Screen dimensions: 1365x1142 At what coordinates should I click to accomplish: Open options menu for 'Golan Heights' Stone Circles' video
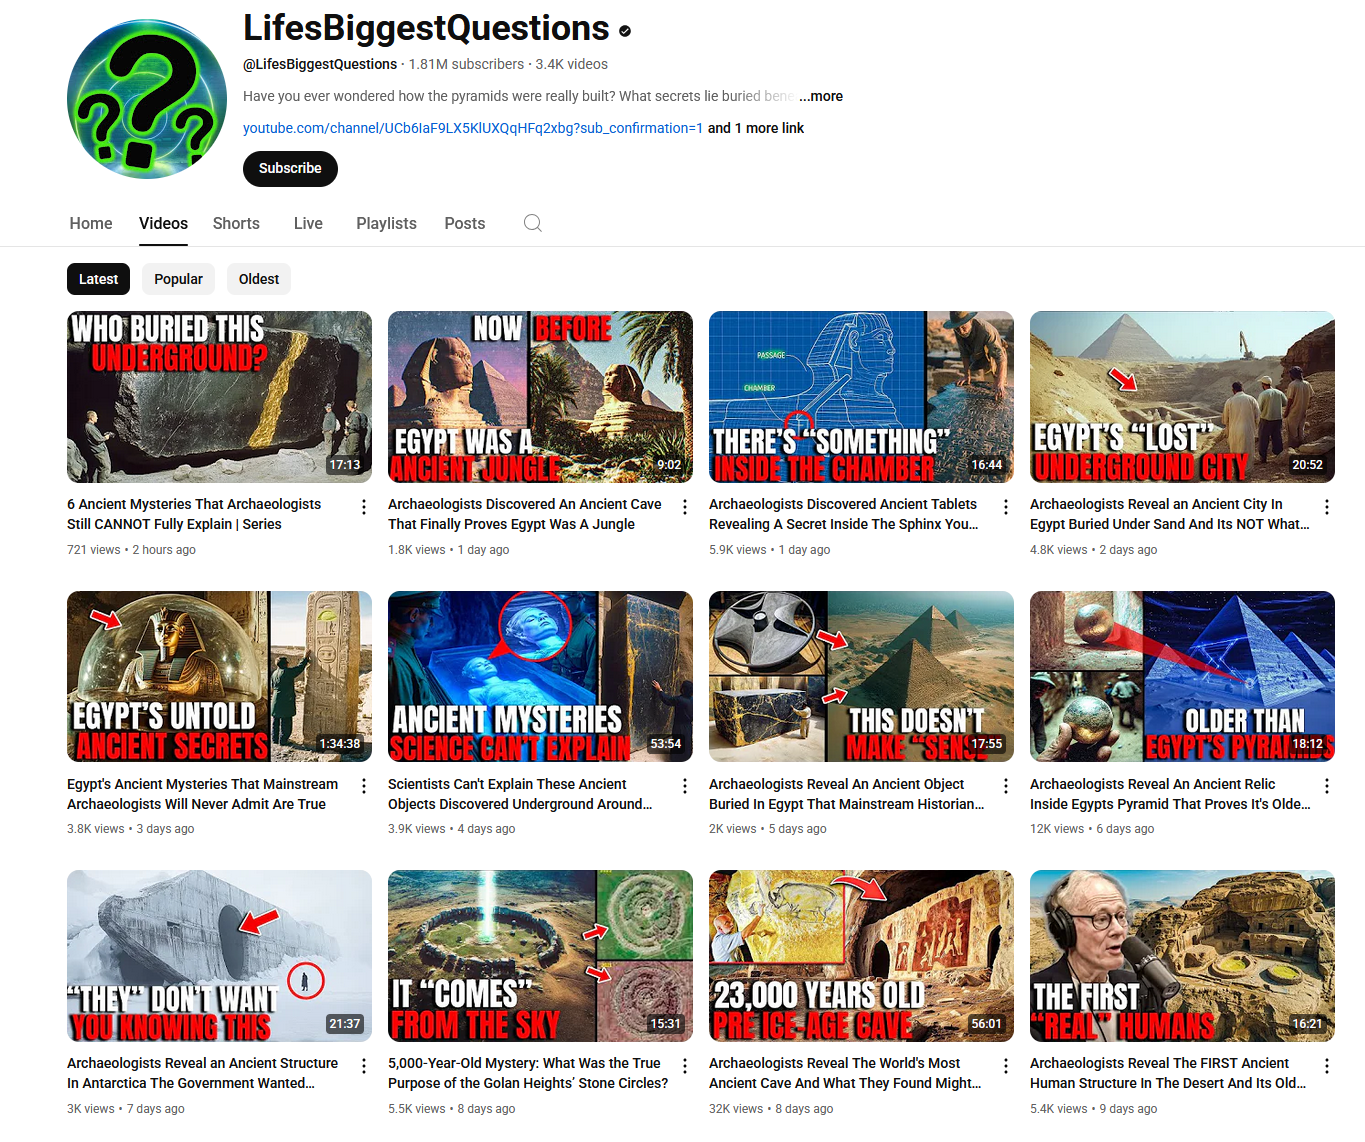tap(685, 1066)
